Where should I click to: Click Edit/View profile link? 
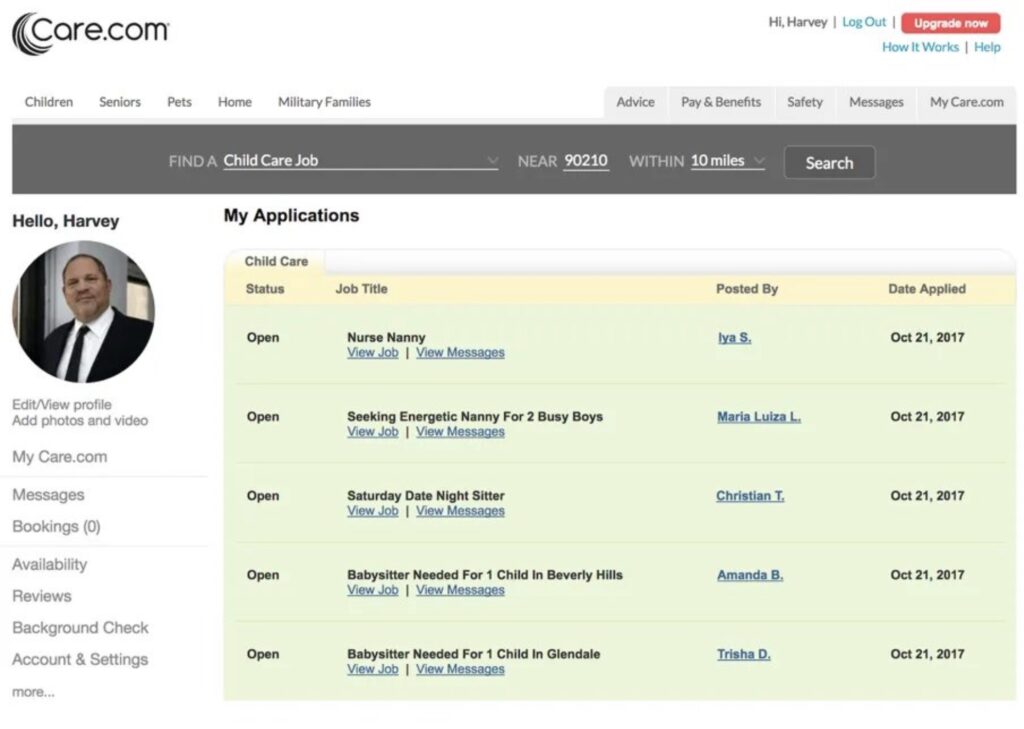coord(62,405)
